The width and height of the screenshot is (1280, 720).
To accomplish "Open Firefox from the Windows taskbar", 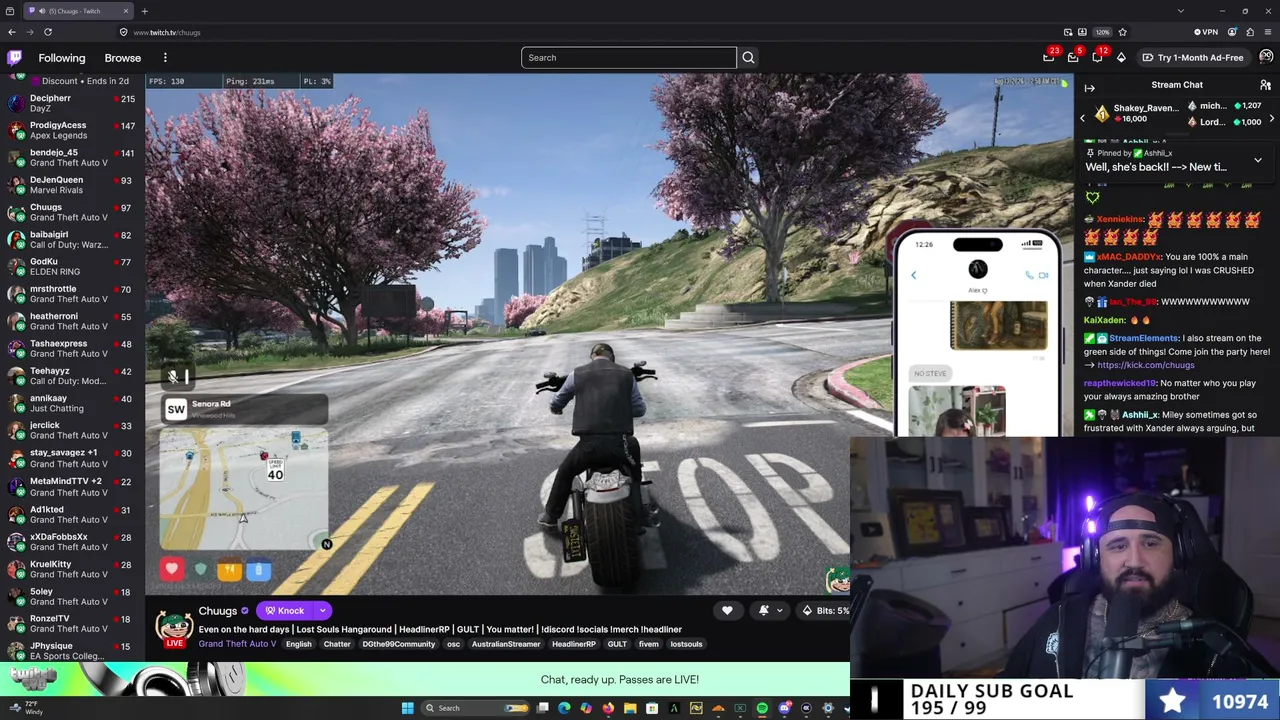I will tap(608, 708).
